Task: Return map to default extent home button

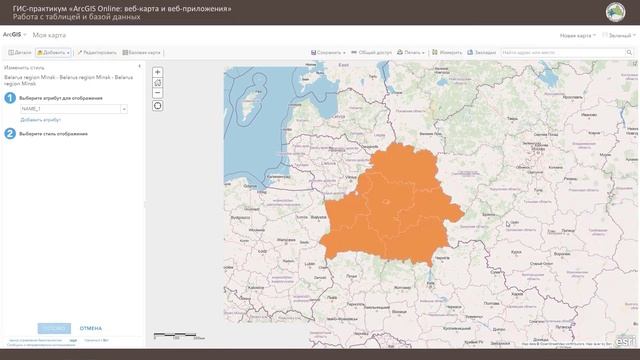Action: pyautogui.click(x=158, y=82)
